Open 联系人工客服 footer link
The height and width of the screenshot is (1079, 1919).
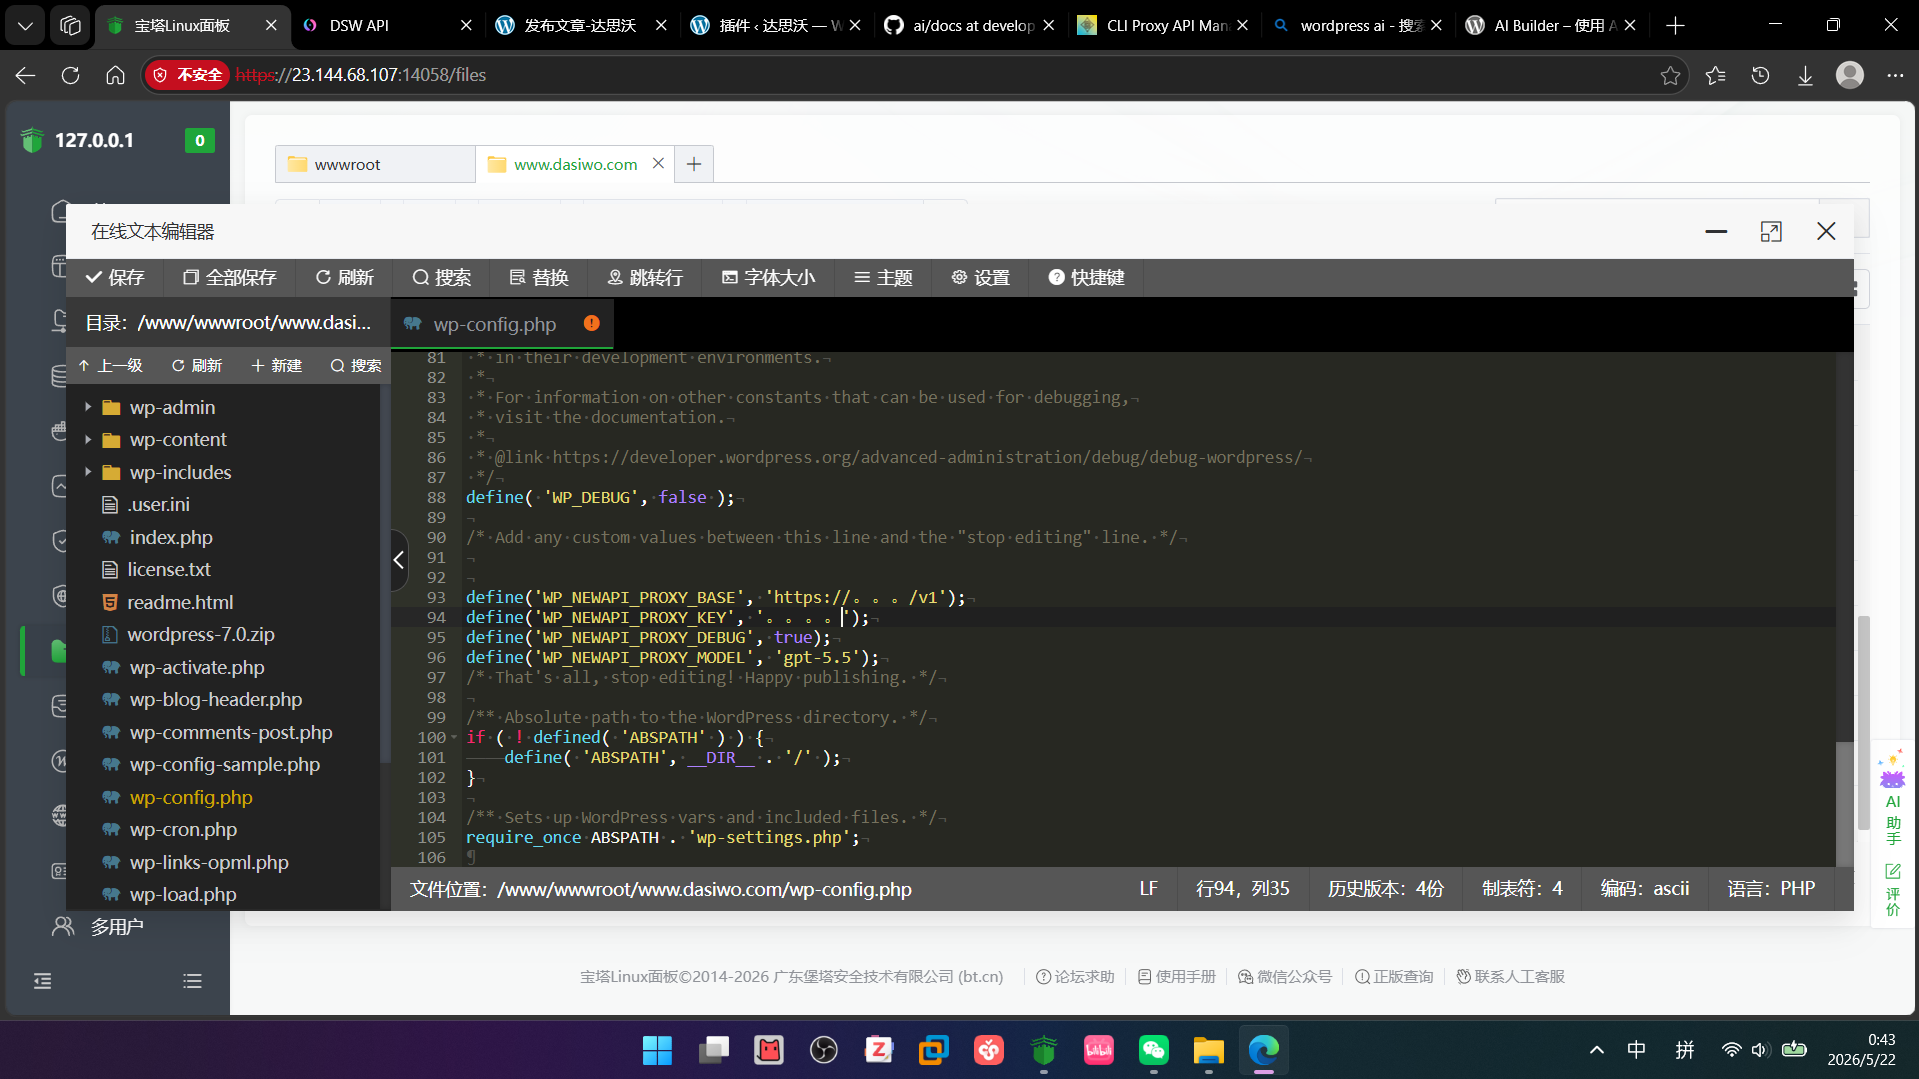tap(1510, 977)
